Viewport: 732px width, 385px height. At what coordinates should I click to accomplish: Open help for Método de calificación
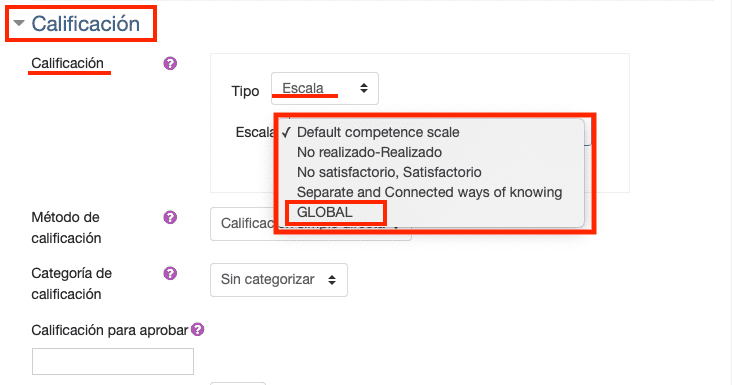[170, 217]
